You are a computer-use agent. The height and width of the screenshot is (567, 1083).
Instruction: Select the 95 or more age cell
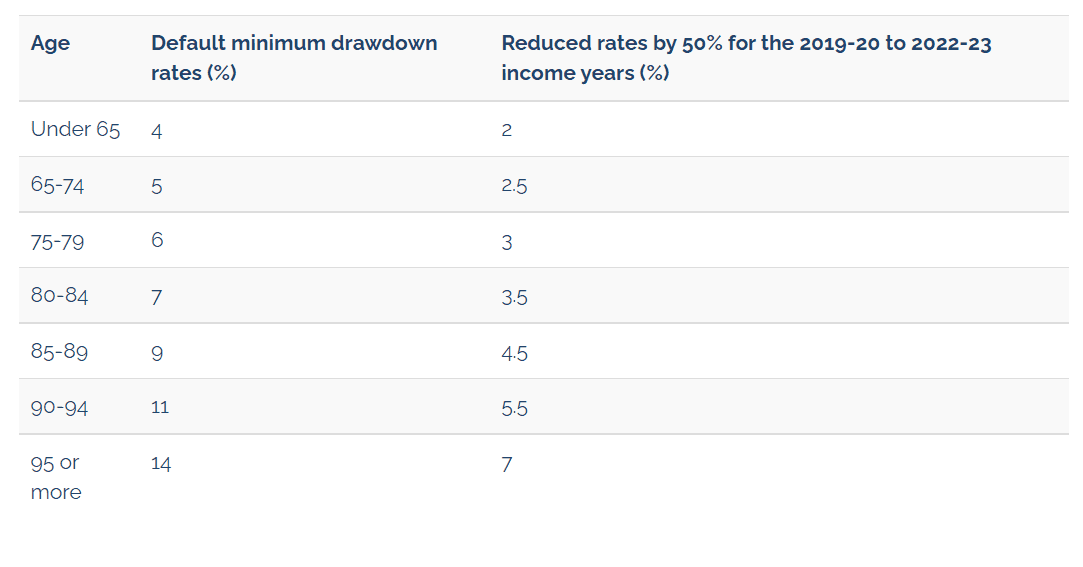click(x=56, y=477)
